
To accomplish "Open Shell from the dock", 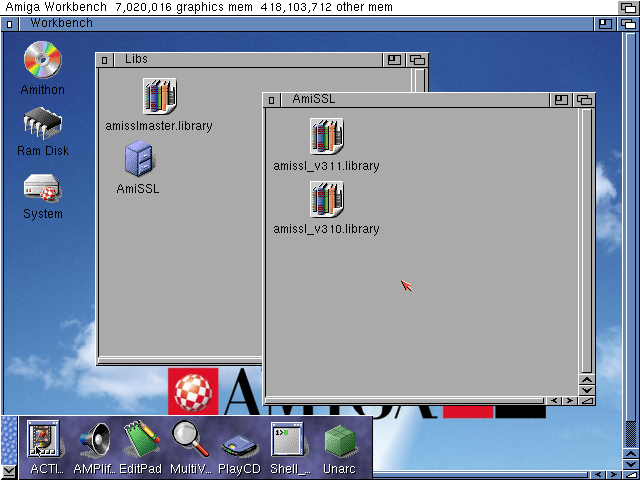I will pyautogui.click(x=288, y=439).
